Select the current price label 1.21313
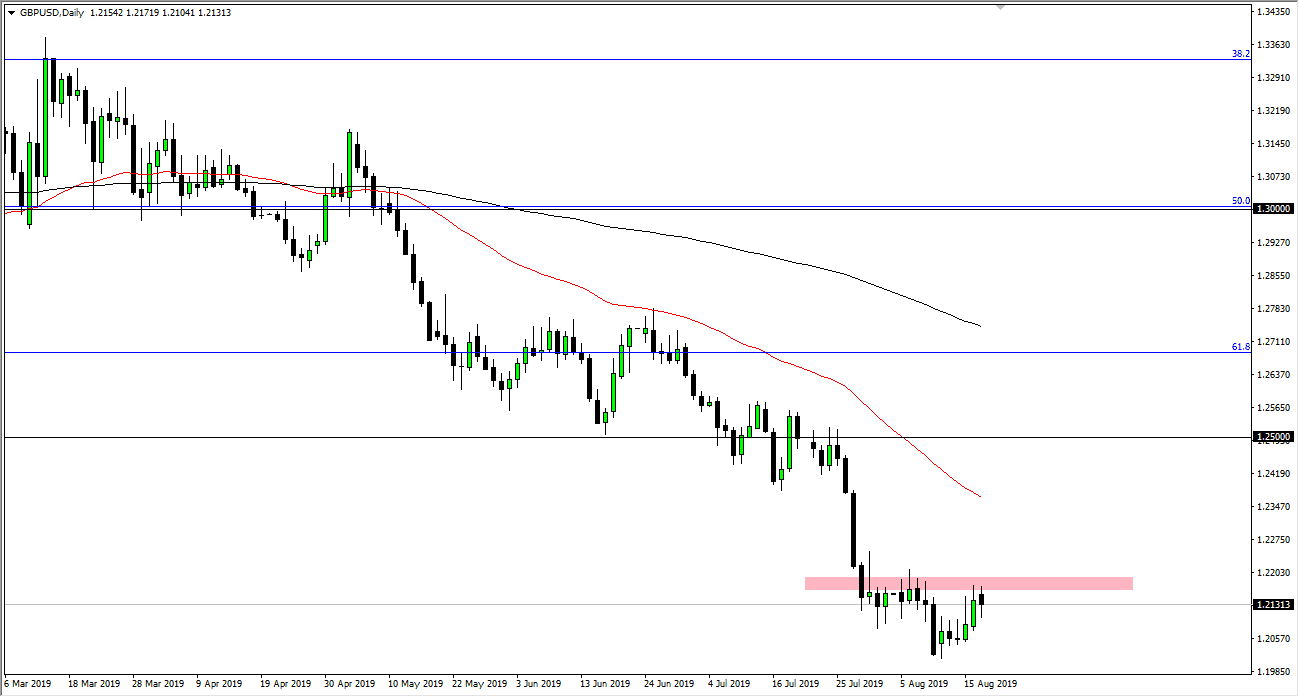This screenshot has height=697, width=1299. [x=1276, y=605]
